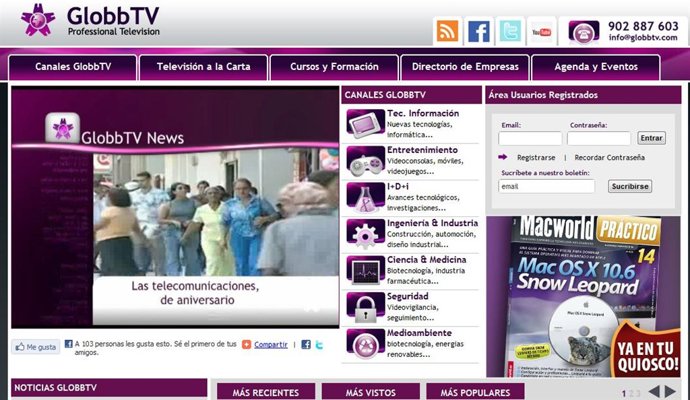Image resolution: width=690 pixels, height=400 pixels.
Task: Click the Twitter bird icon in header
Action: point(511,31)
